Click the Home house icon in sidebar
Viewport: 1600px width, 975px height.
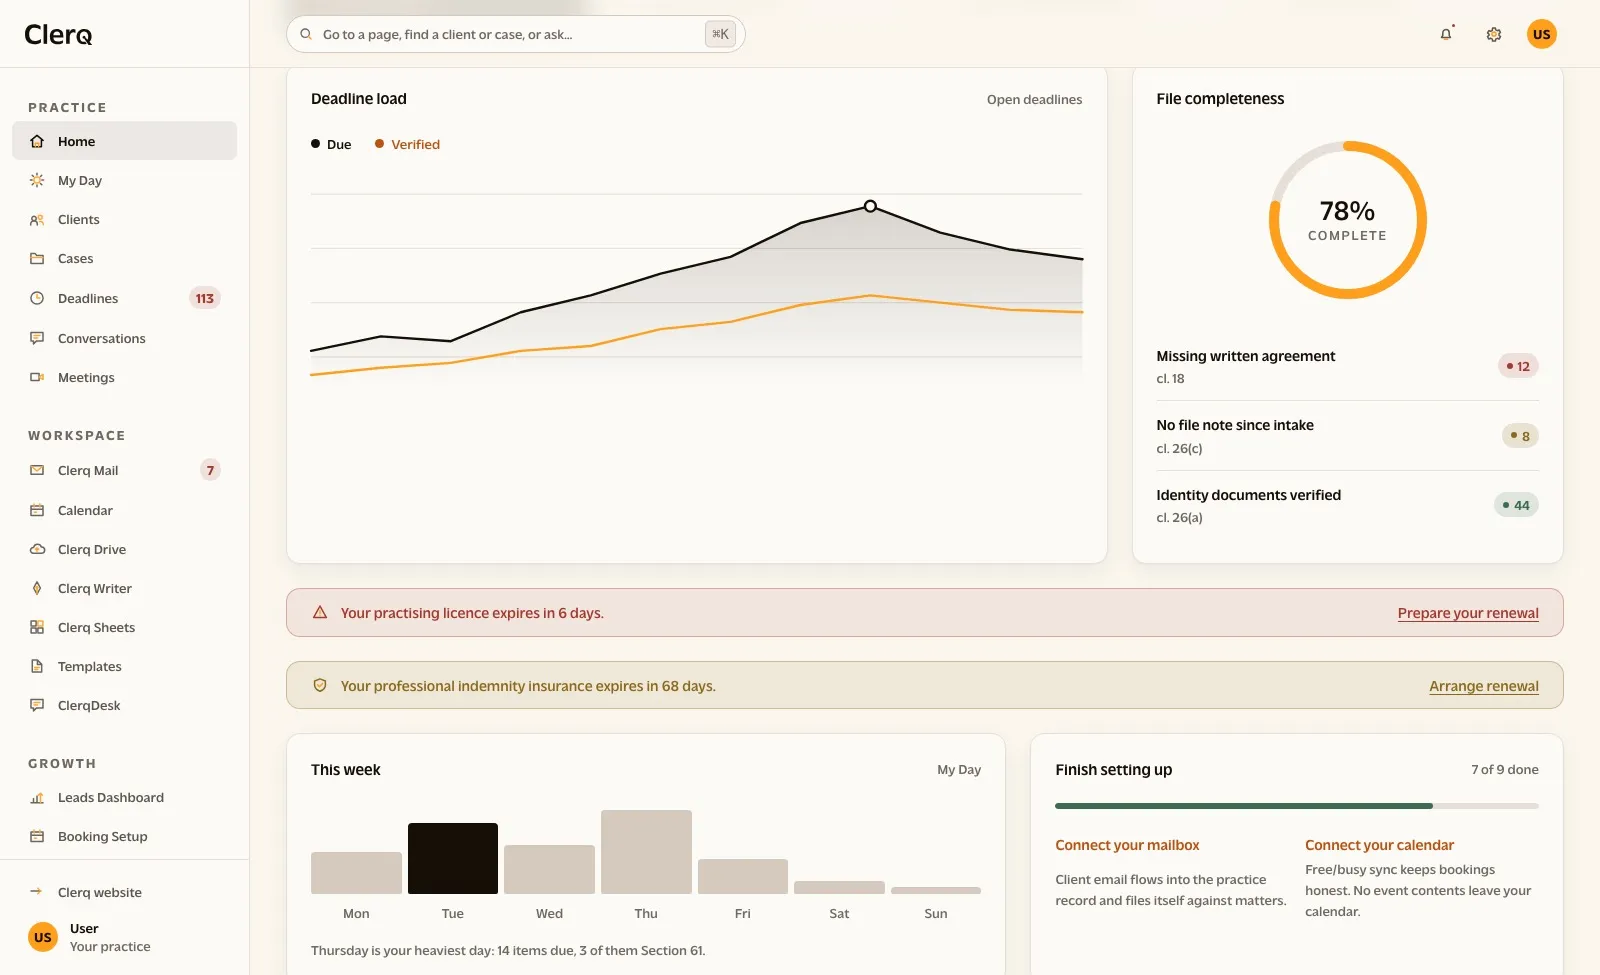coord(37,141)
